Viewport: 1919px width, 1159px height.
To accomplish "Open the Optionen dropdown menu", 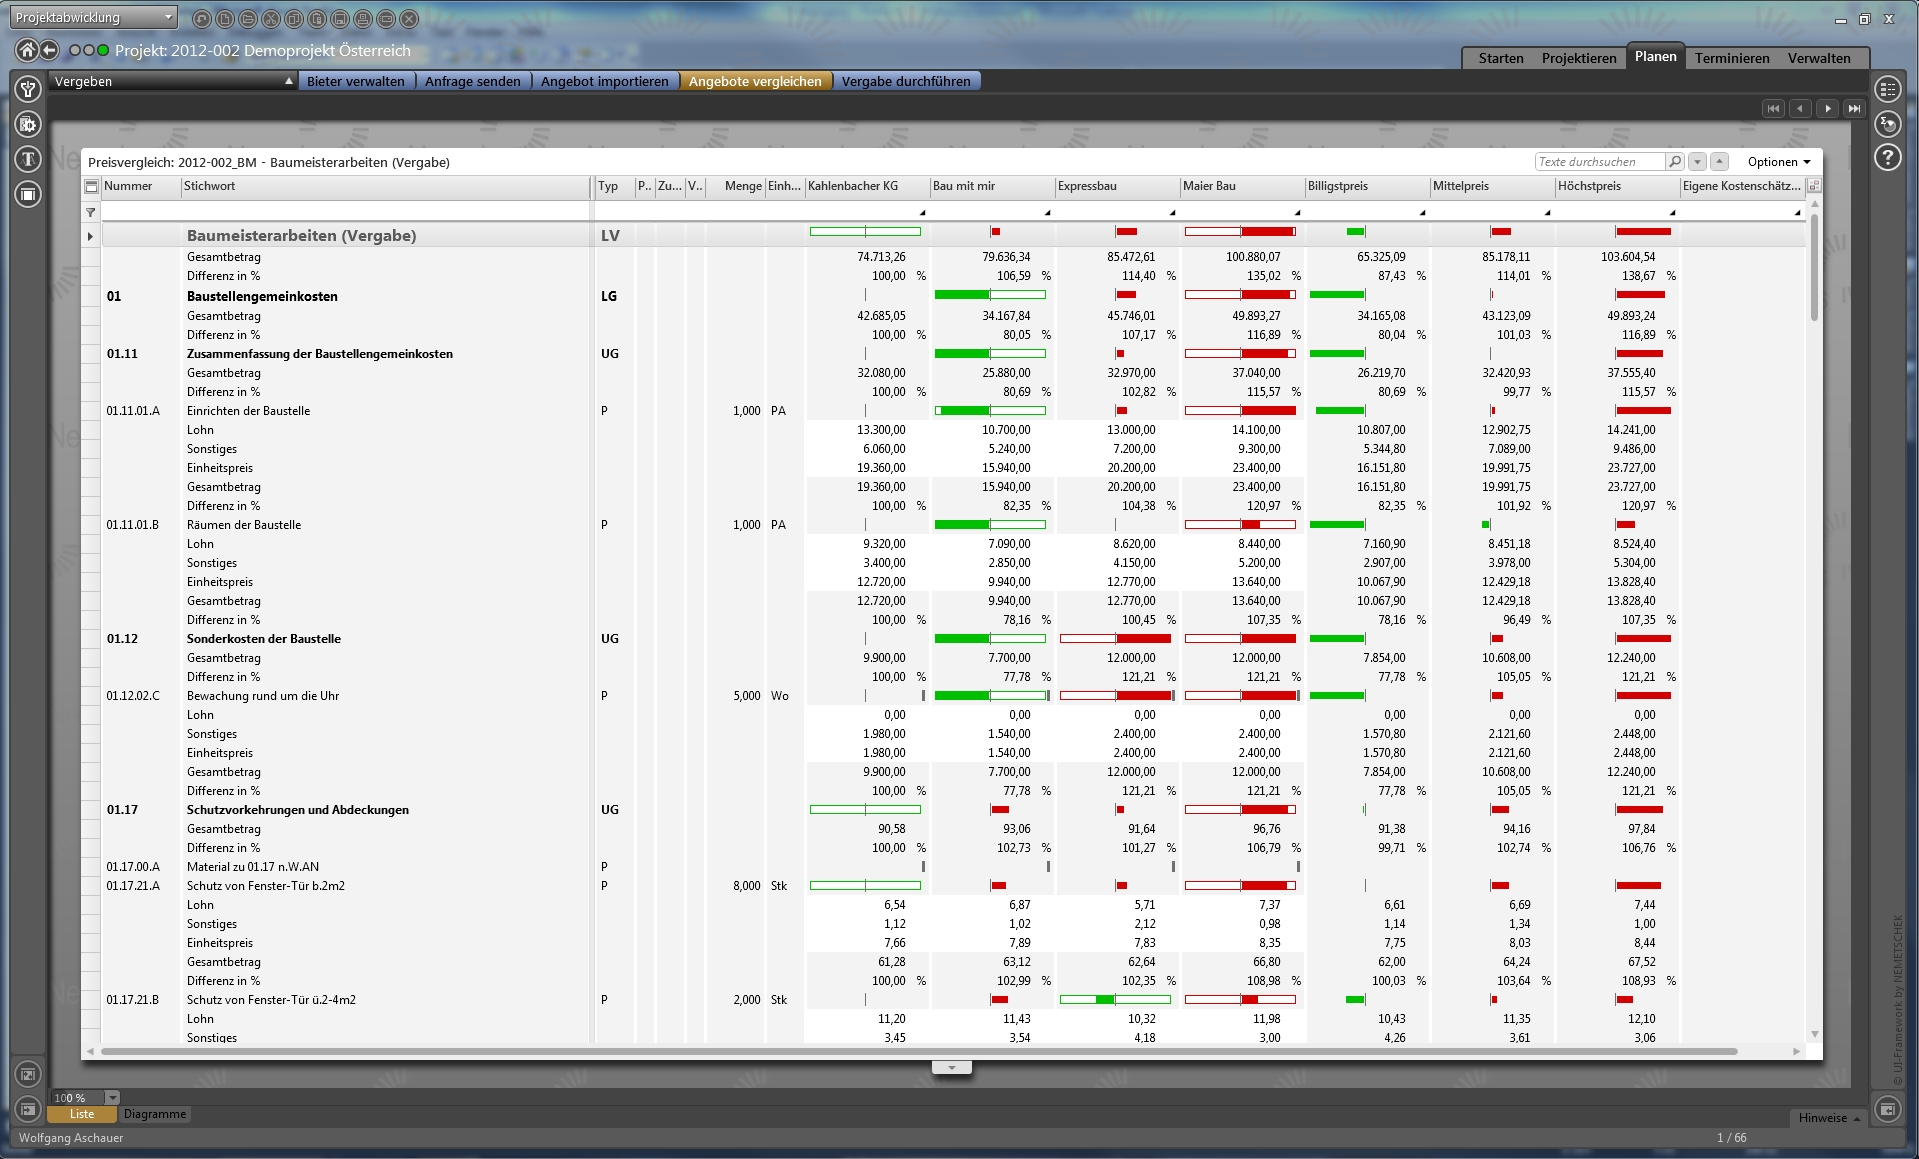I will 1778,162.
